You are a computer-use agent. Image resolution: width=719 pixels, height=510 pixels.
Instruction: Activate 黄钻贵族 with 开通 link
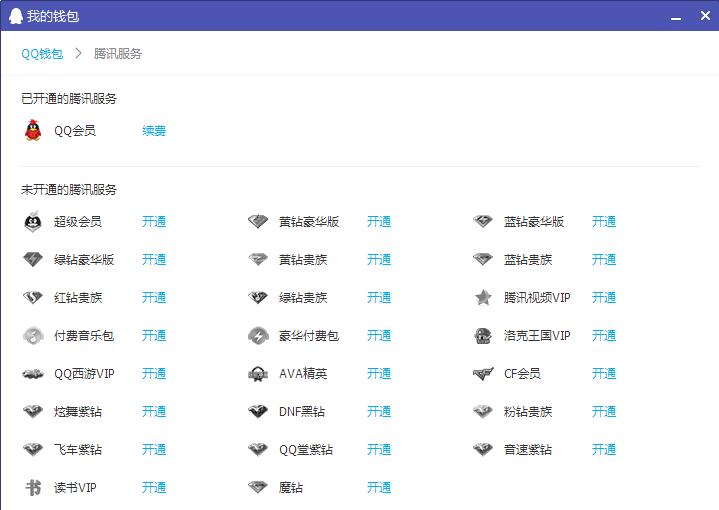[x=379, y=260]
